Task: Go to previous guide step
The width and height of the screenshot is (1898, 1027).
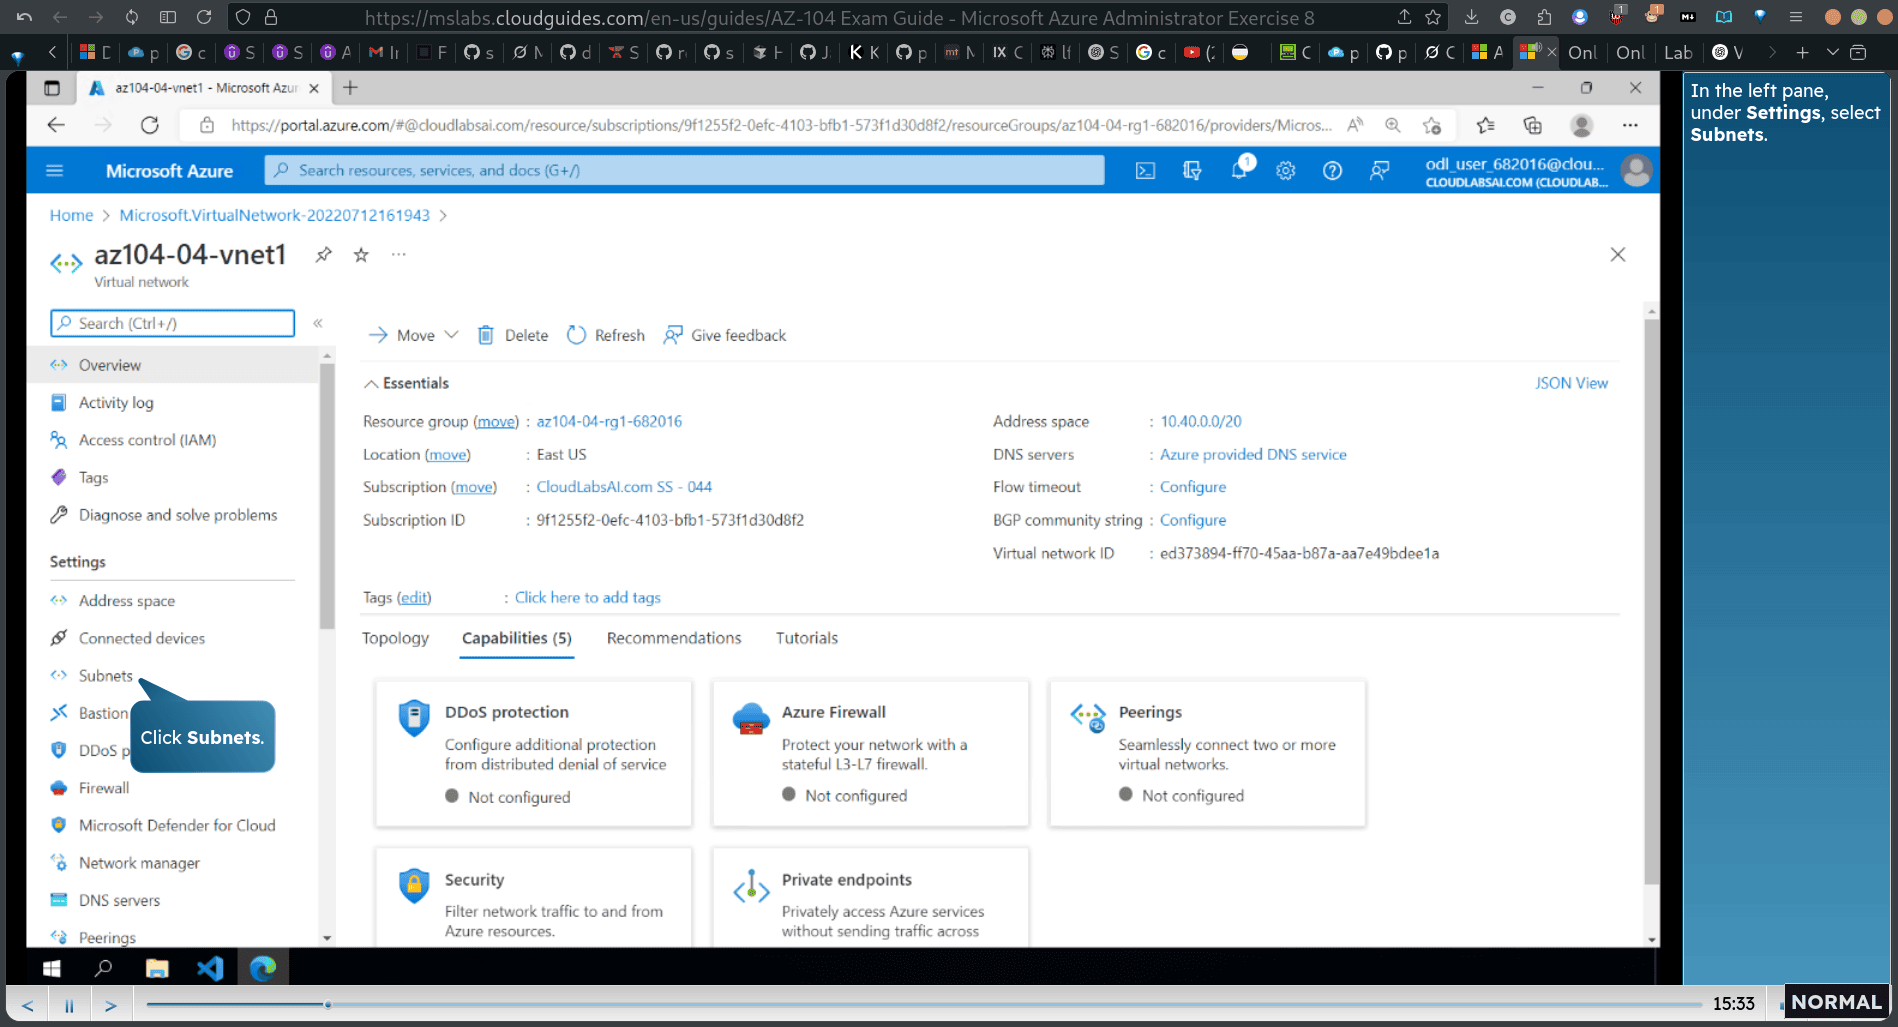Action: (28, 1005)
